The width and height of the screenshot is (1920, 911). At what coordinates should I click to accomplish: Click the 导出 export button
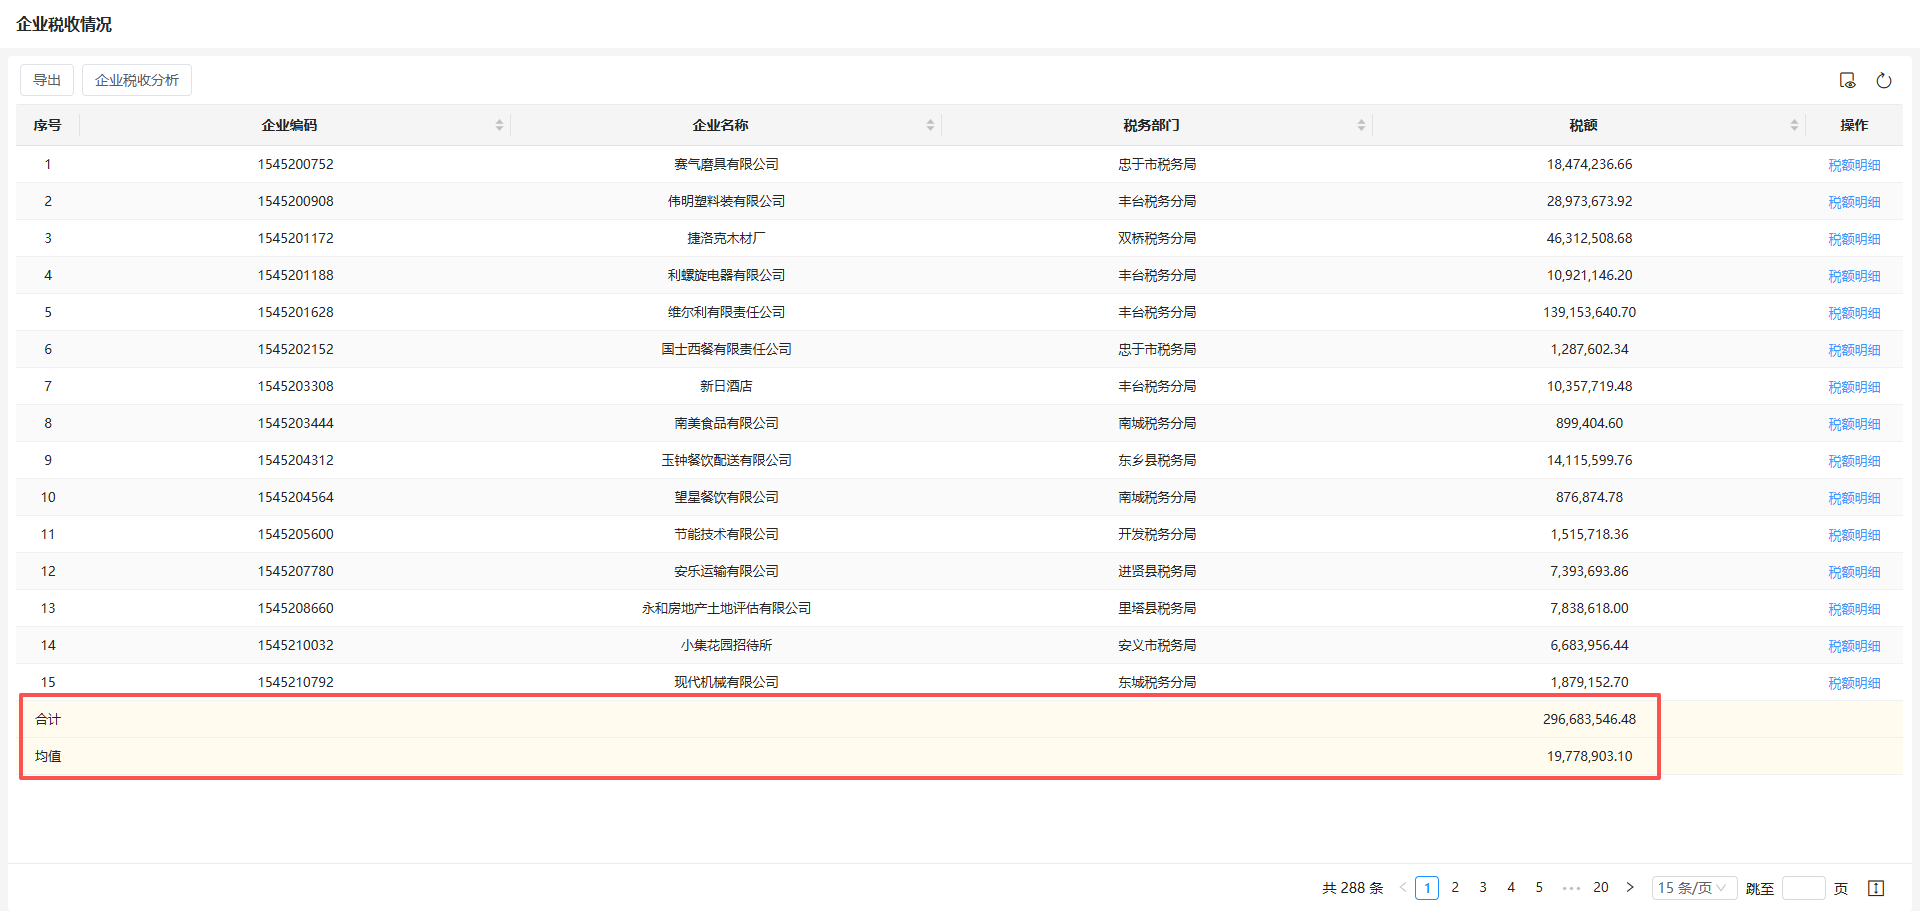pos(47,80)
